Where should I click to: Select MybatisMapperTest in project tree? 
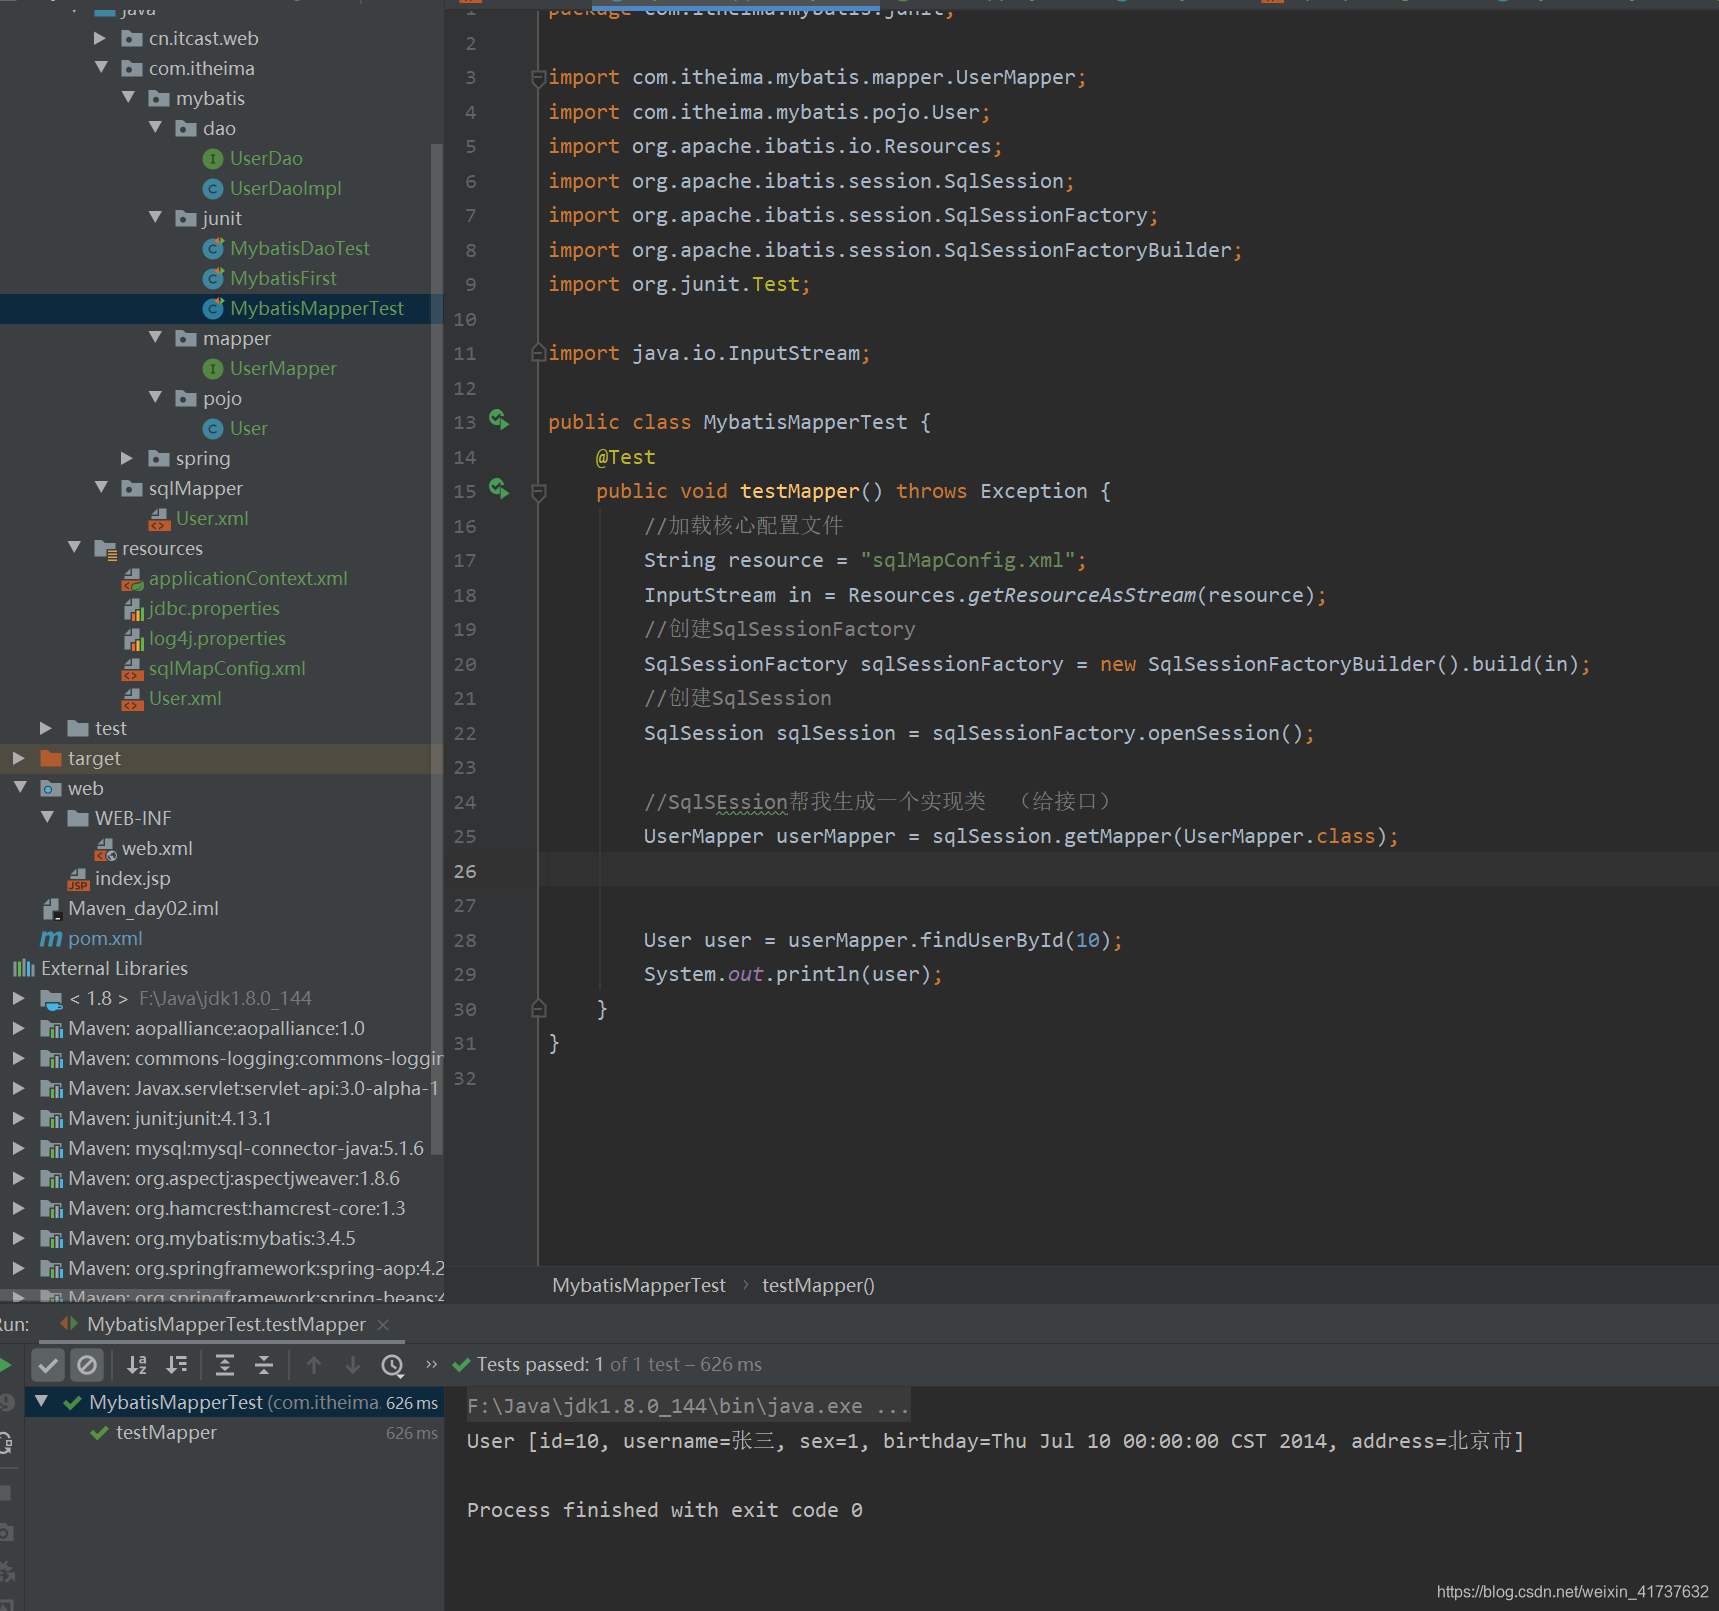click(316, 308)
